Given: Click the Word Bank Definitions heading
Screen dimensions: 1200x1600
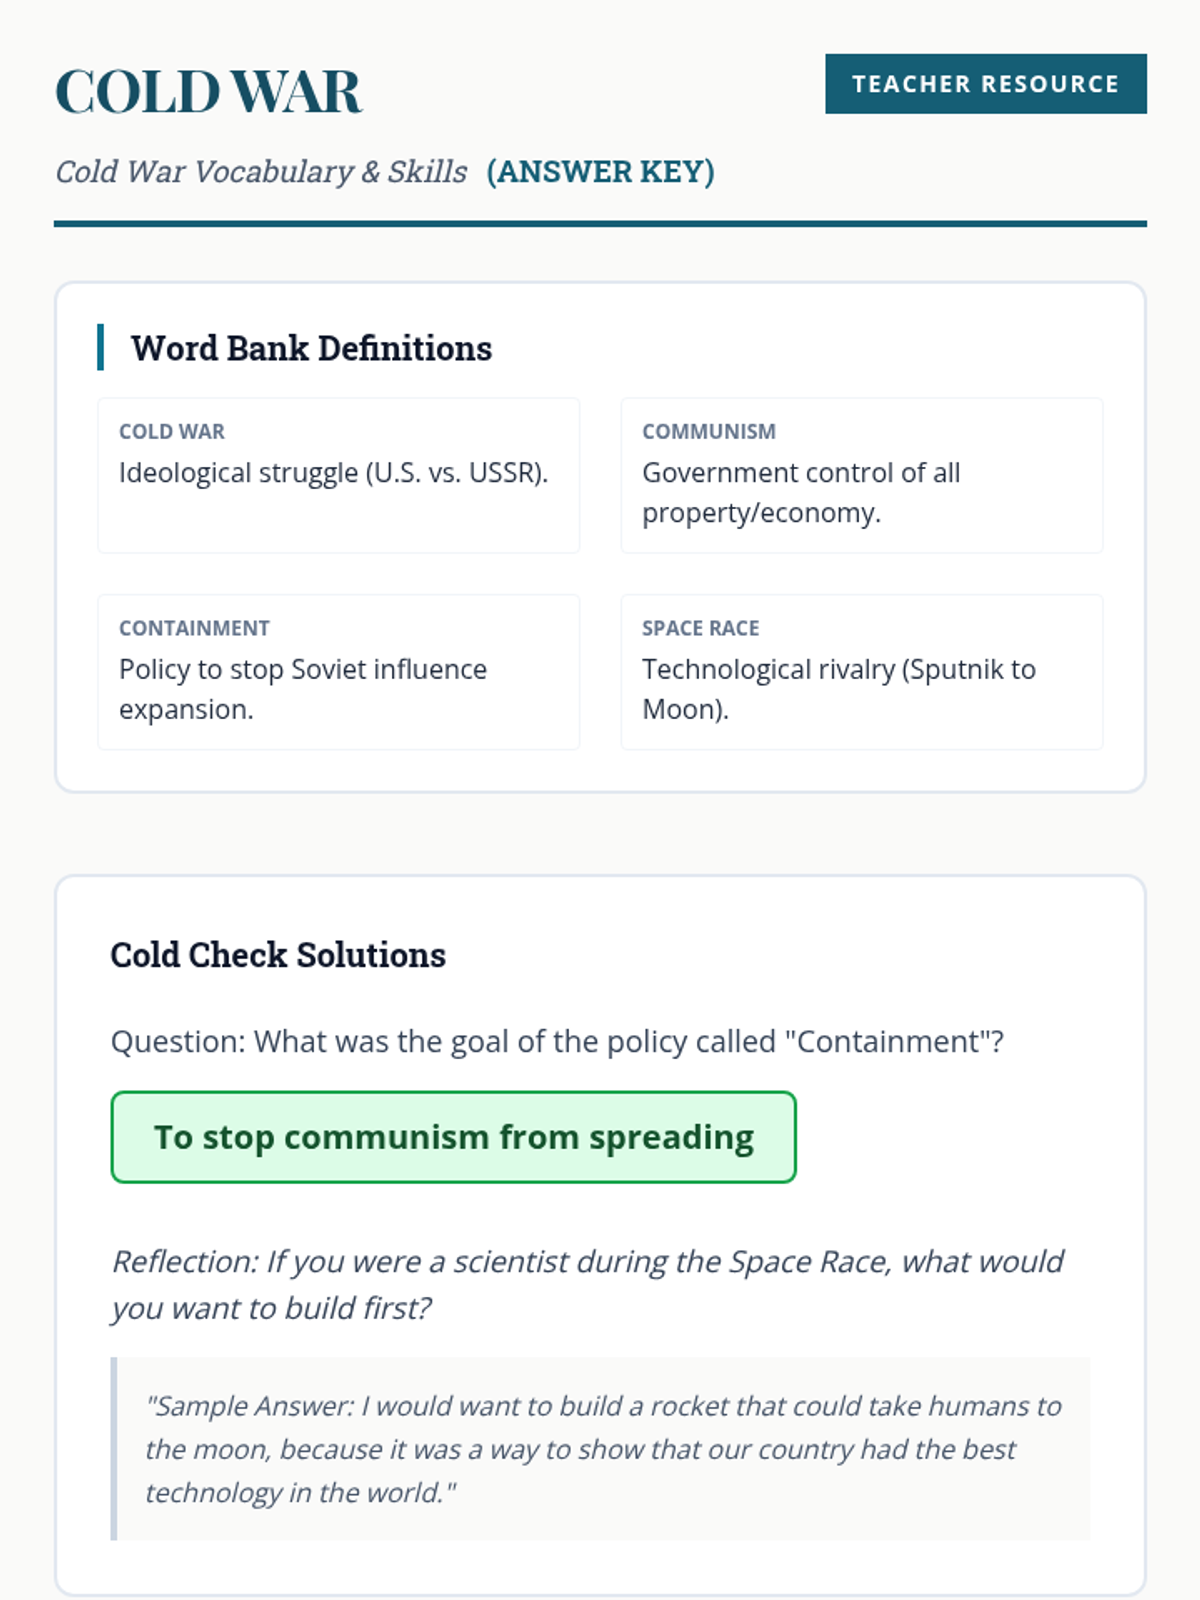Looking at the screenshot, I should tap(311, 348).
